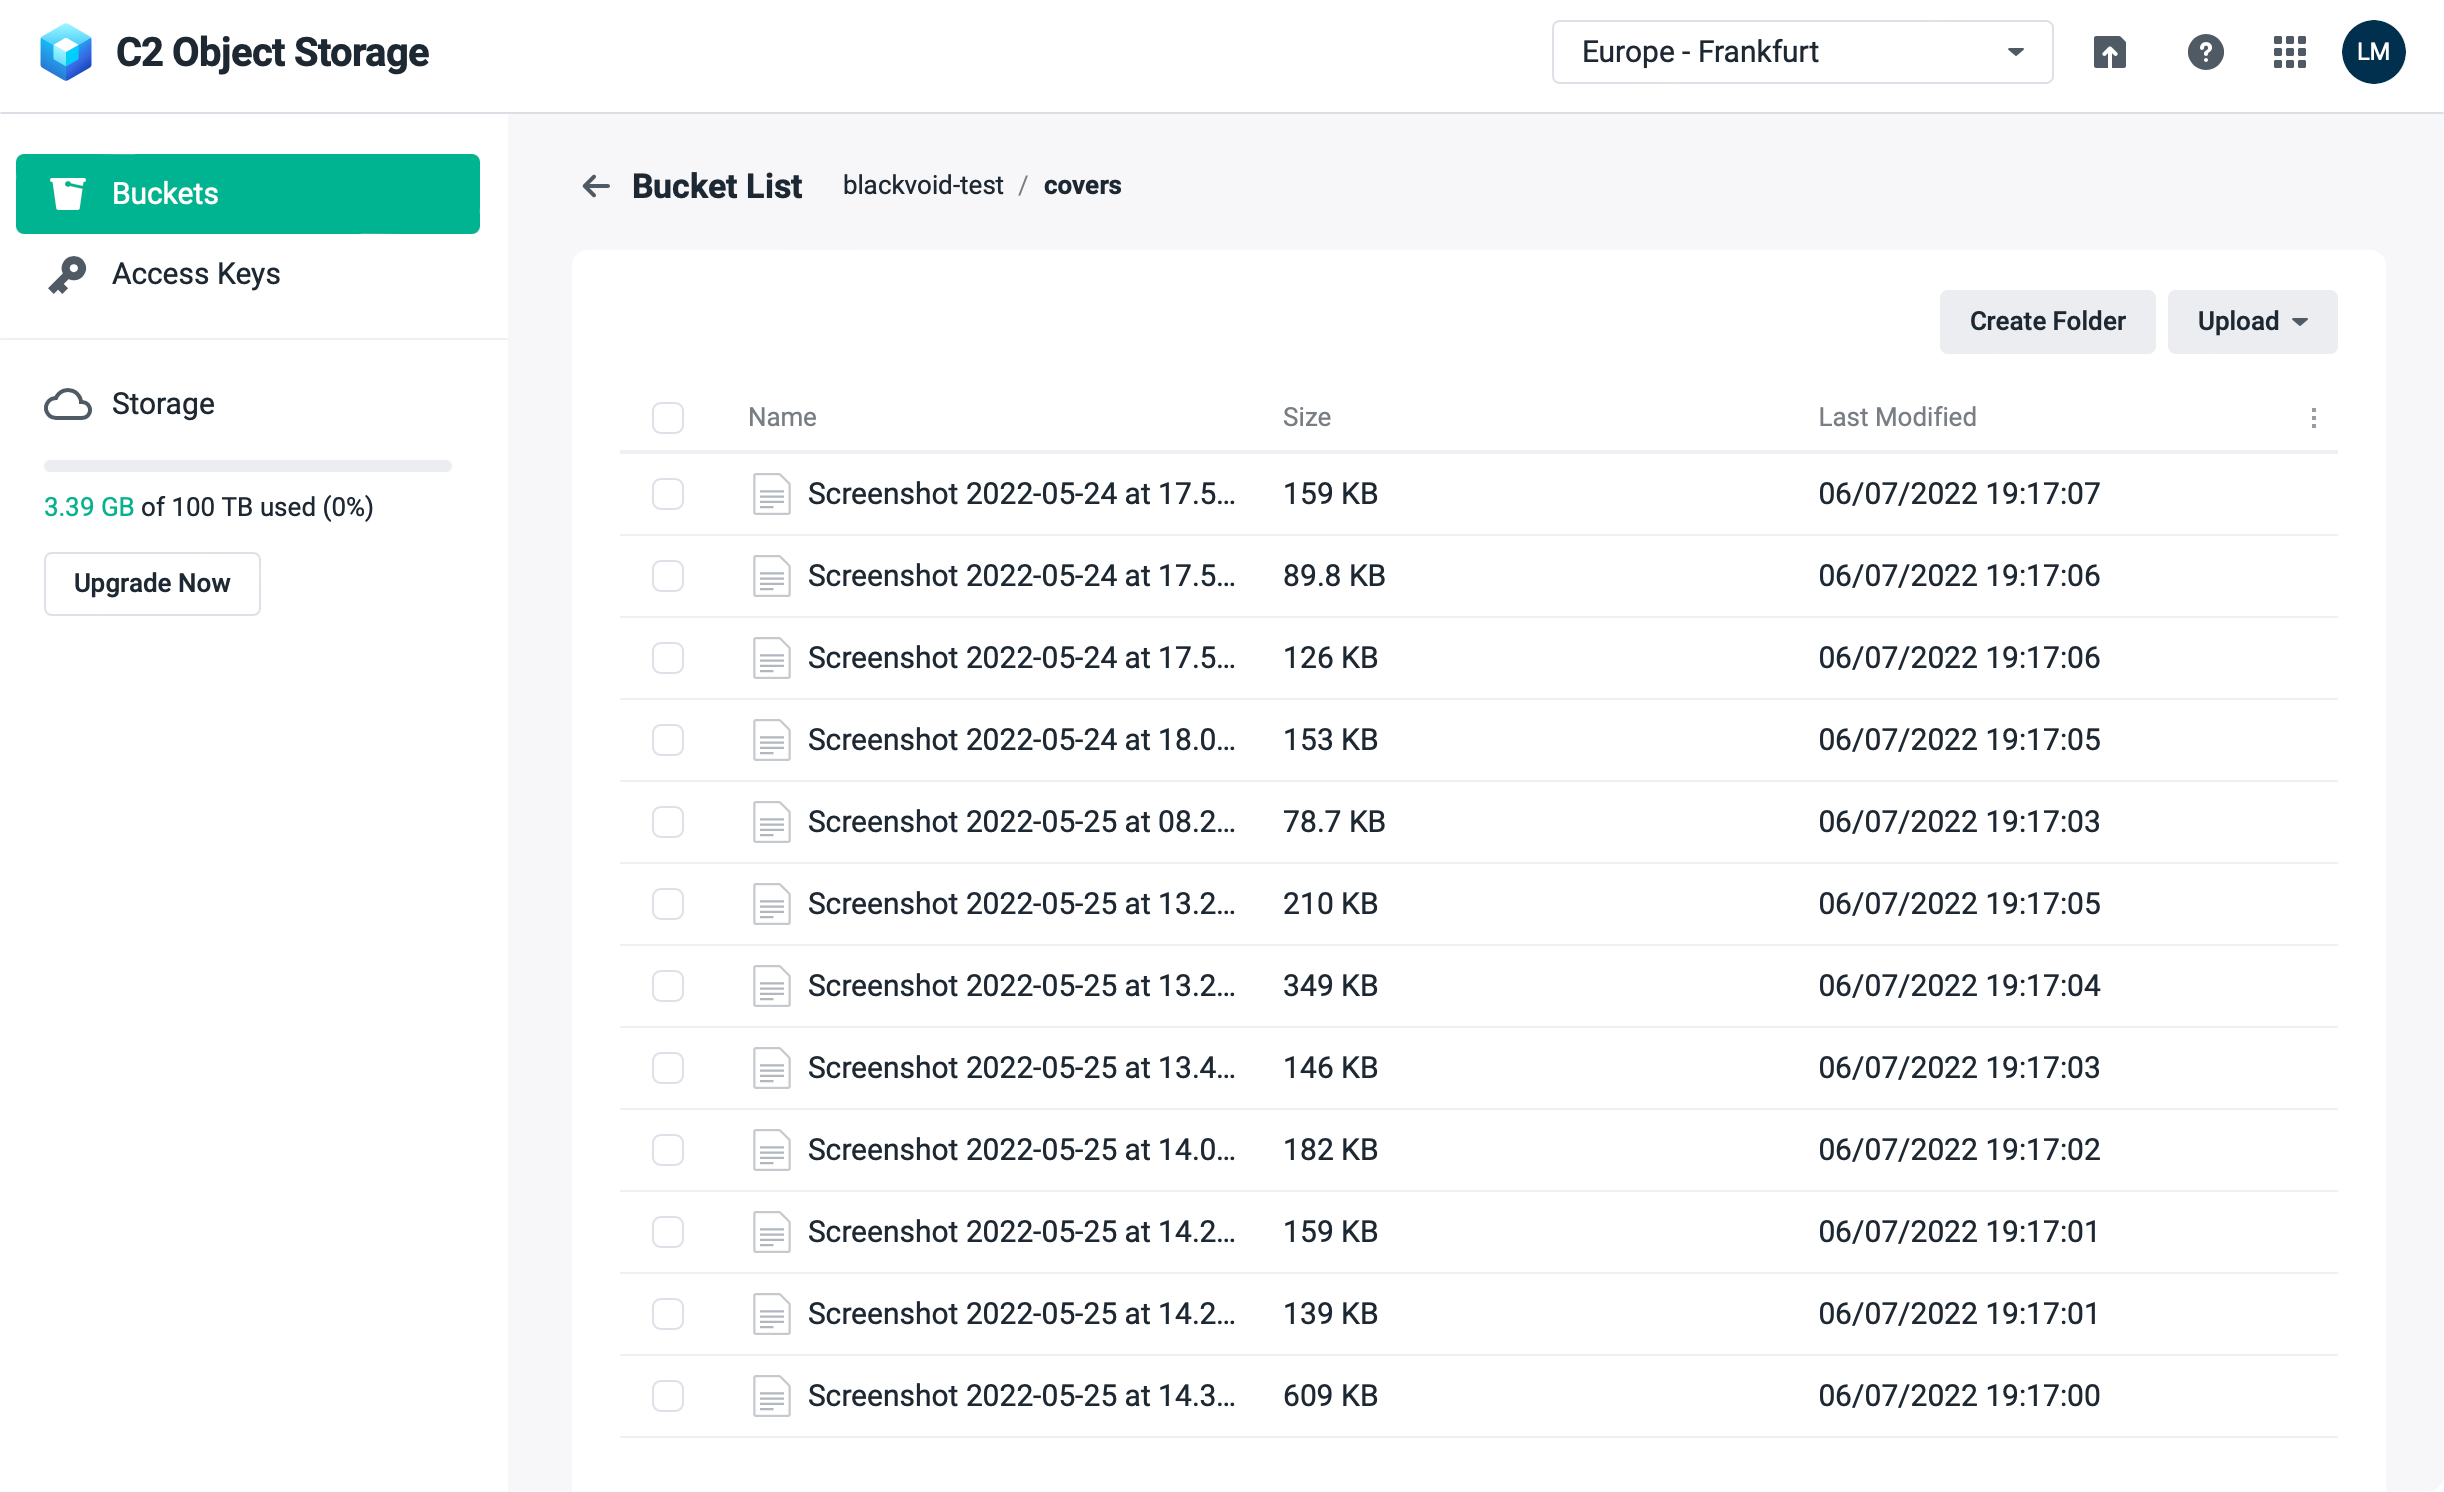The height and width of the screenshot is (1492, 2444).
Task: Open the help question mark icon
Action: [x=2205, y=52]
